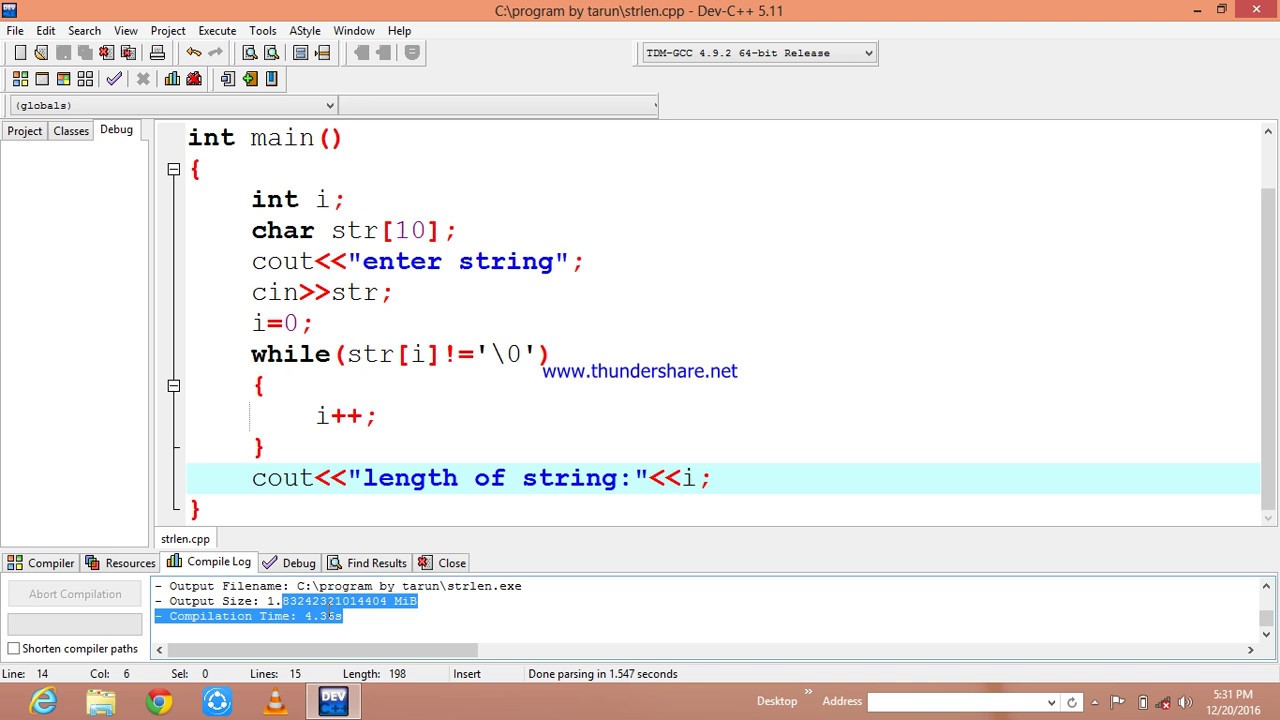
Task: Click the Replace toolbar icon
Action: click(271, 53)
